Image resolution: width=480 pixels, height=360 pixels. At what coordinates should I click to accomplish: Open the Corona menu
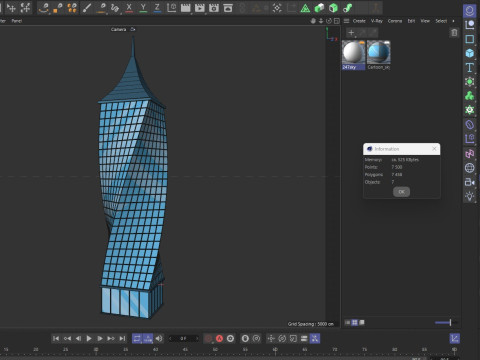tap(395, 21)
